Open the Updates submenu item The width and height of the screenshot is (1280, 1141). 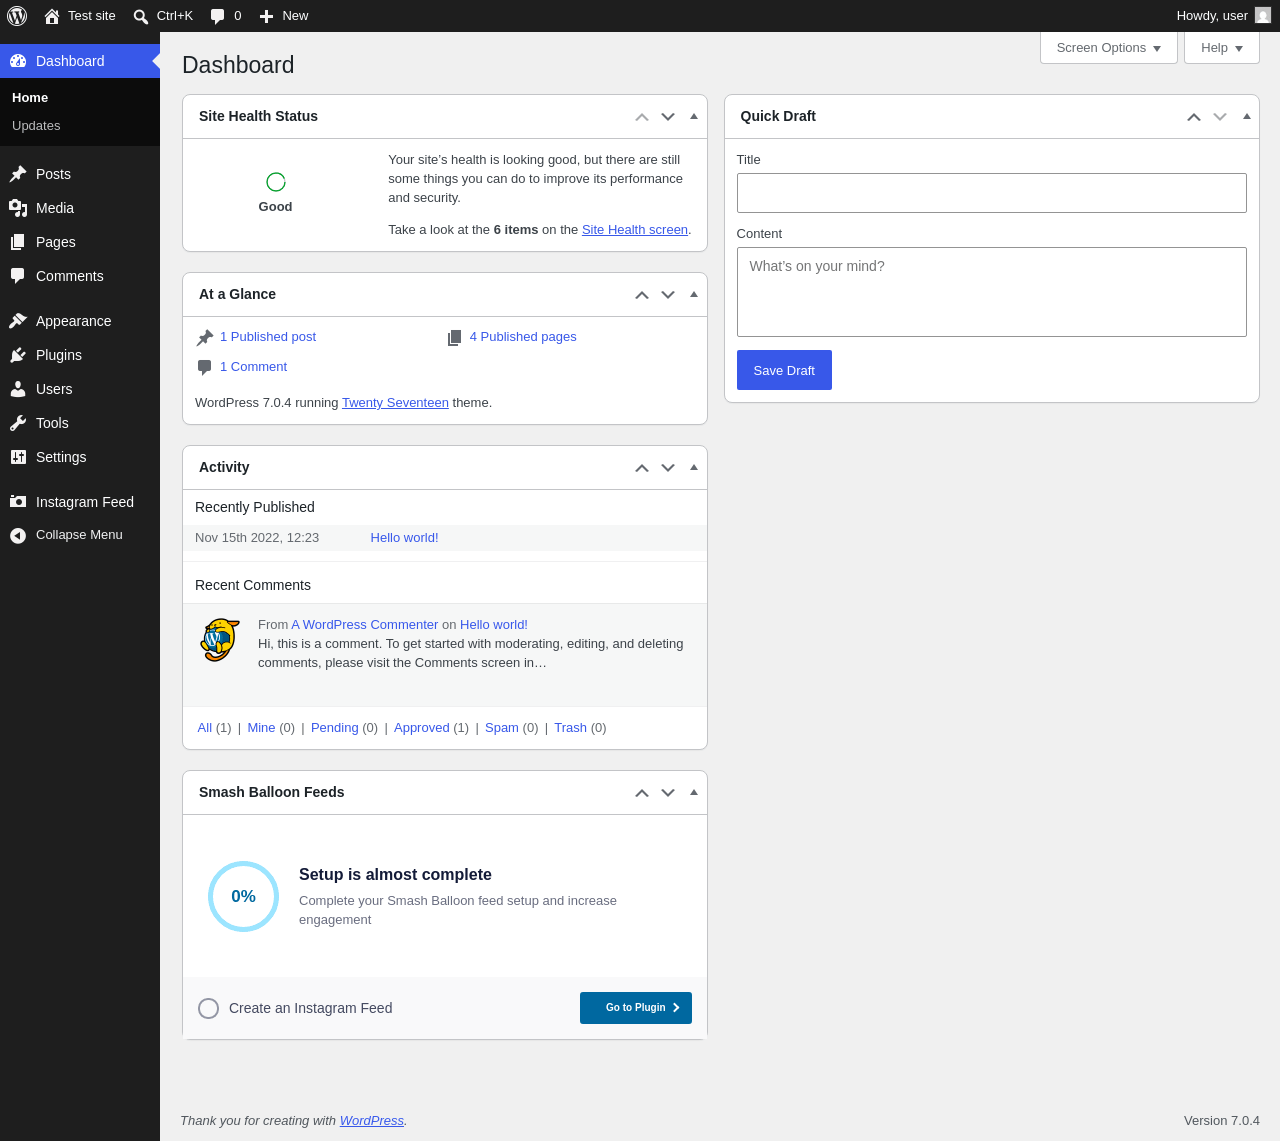coord(36,125)
